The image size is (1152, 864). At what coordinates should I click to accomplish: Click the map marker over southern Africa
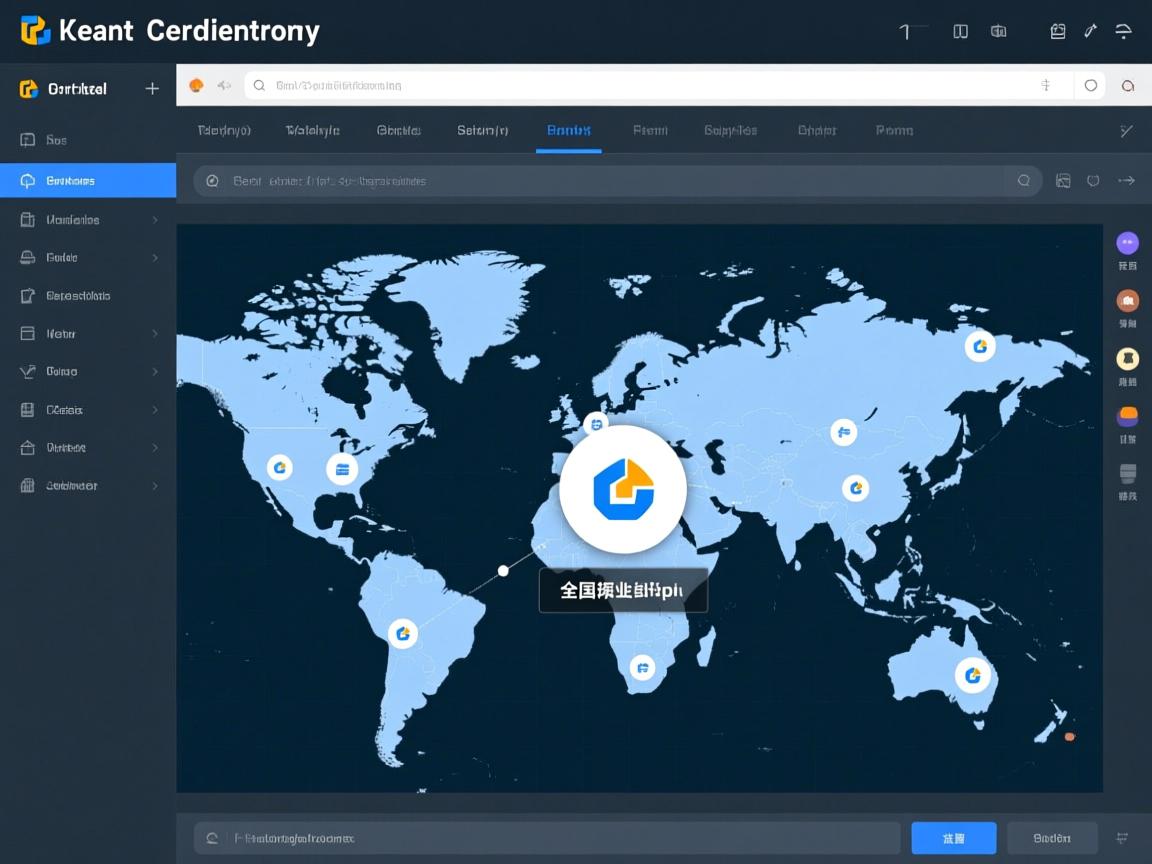point(642,667)
